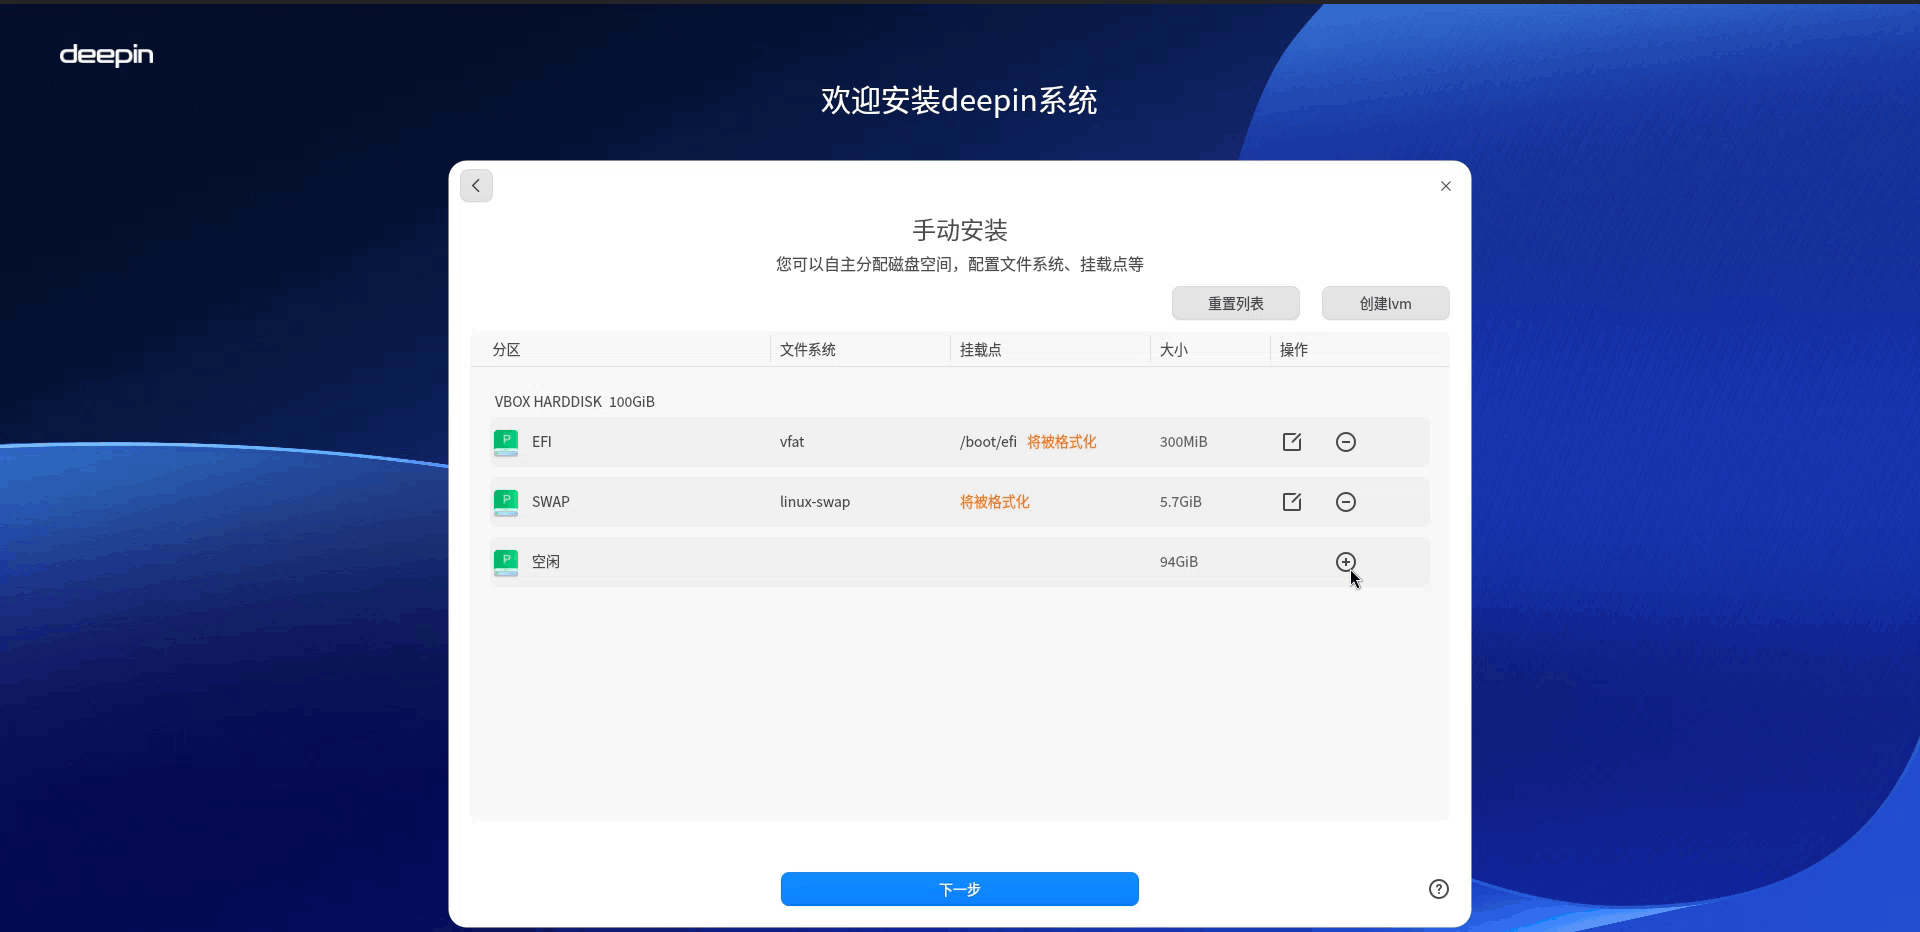Click 将被格式化 warning in SWAP row

(995, 502)
